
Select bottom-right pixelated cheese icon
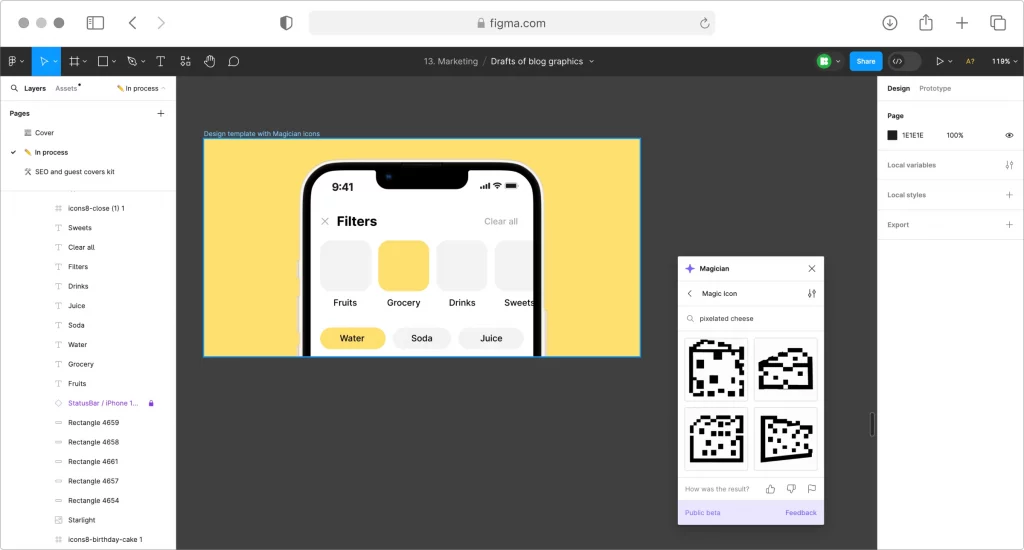(786, 439)
